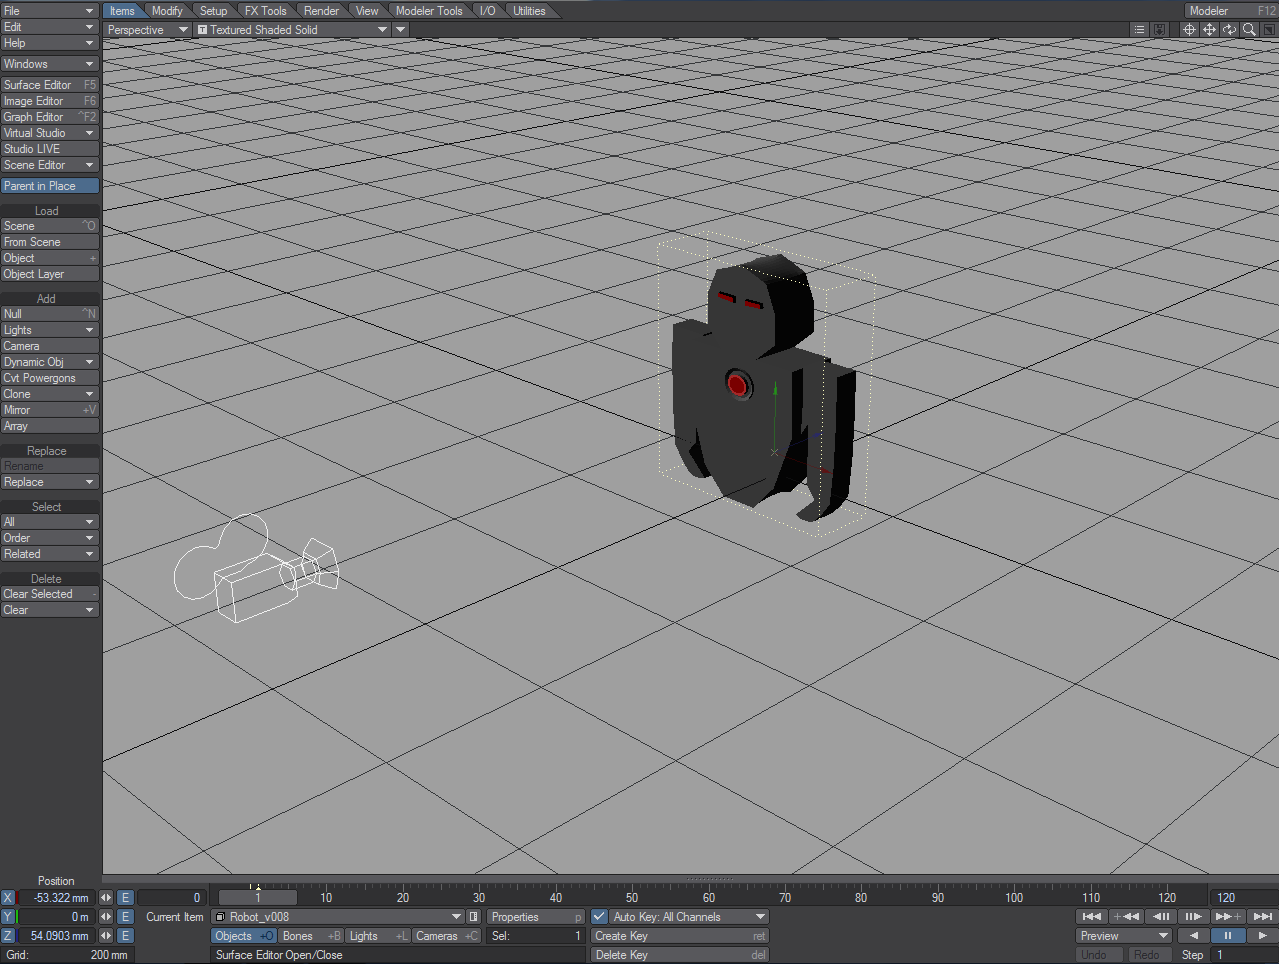Image resolution: width=1279 pixels, height=964 pixels.
Task: Open envelope E button for Y channel
Action: click(x=125, y=917)
